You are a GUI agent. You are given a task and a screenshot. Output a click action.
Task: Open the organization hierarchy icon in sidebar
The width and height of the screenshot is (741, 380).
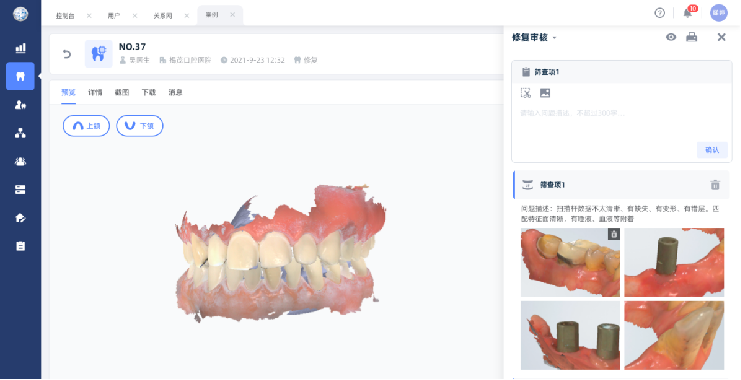click(20, 133)
